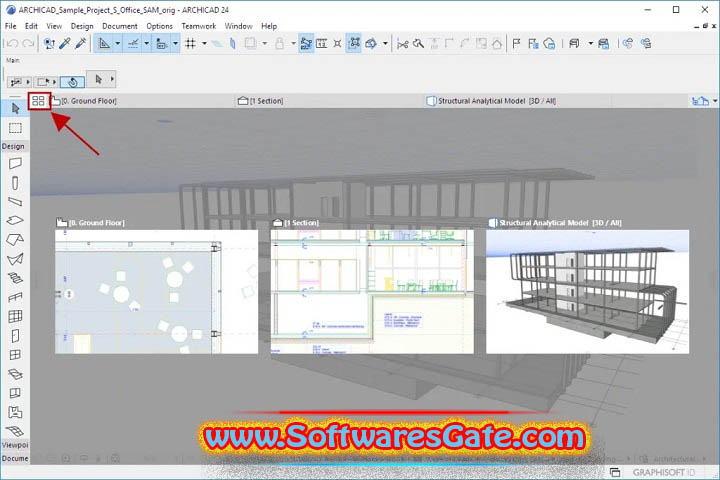Pick up parameters with eyedropper
This screenshot has height=480, width=720.
(x=65, y=44)
